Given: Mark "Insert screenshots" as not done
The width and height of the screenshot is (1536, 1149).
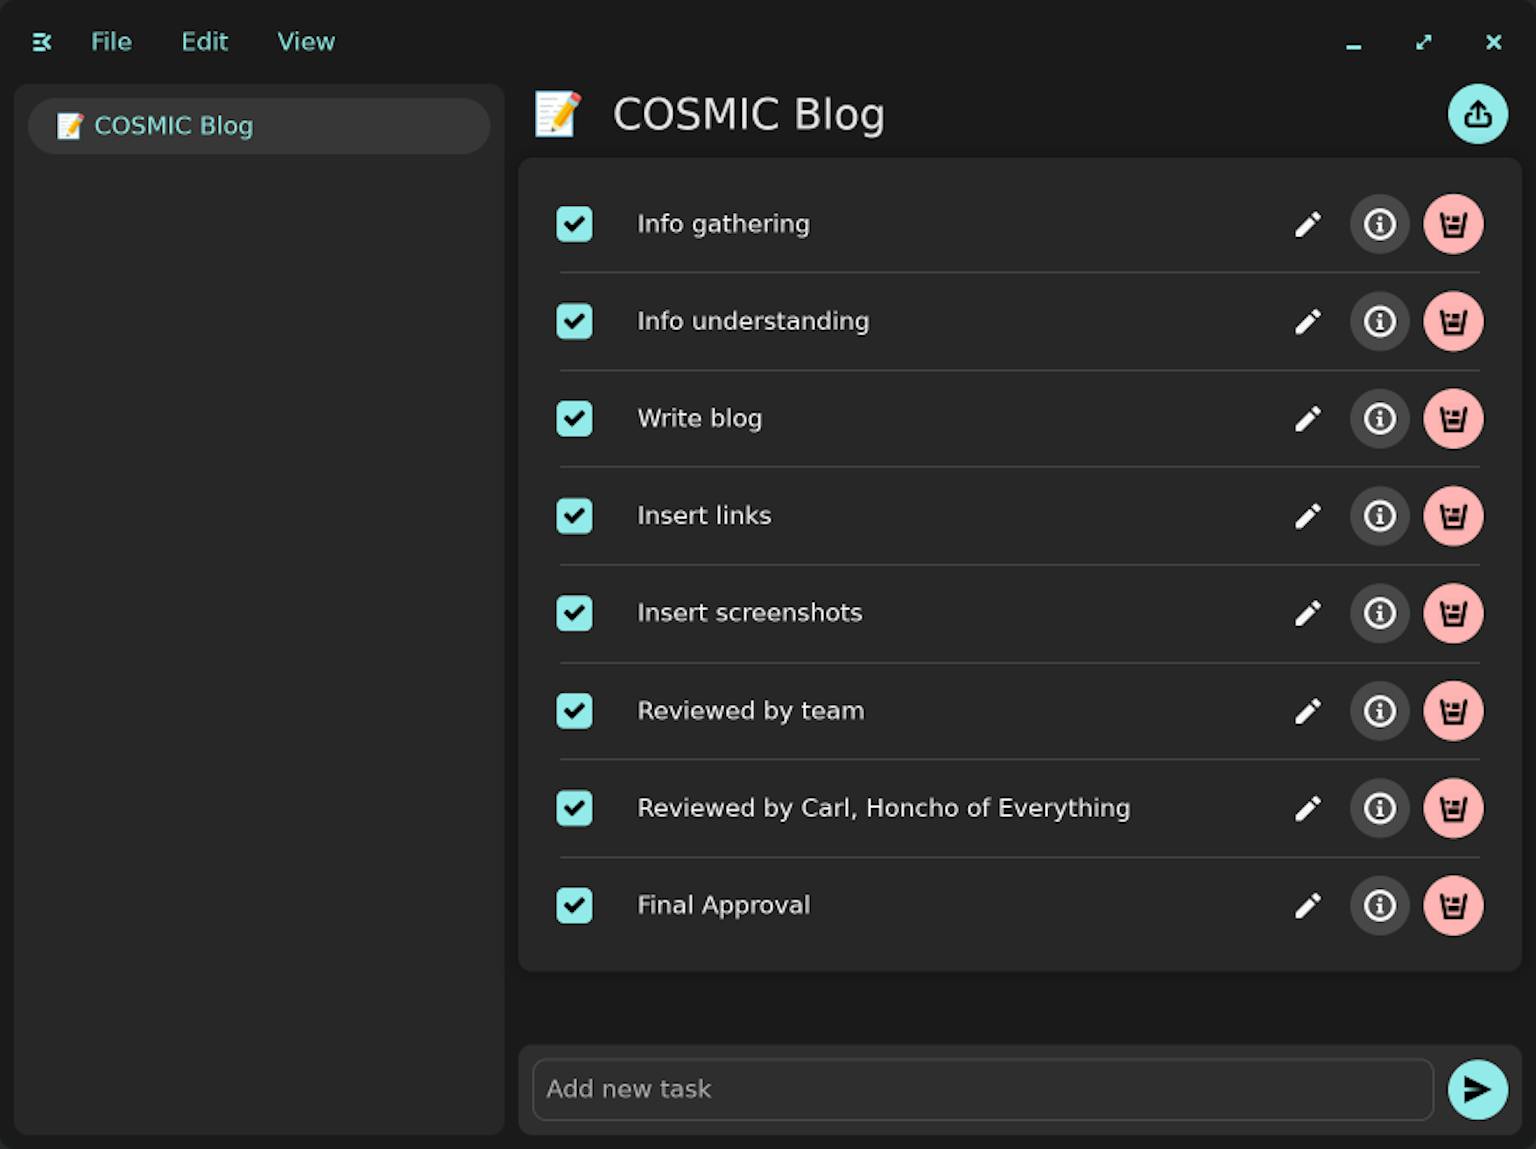Looking at the screenshot, I should pyautogui.click(x=574, y=613).
